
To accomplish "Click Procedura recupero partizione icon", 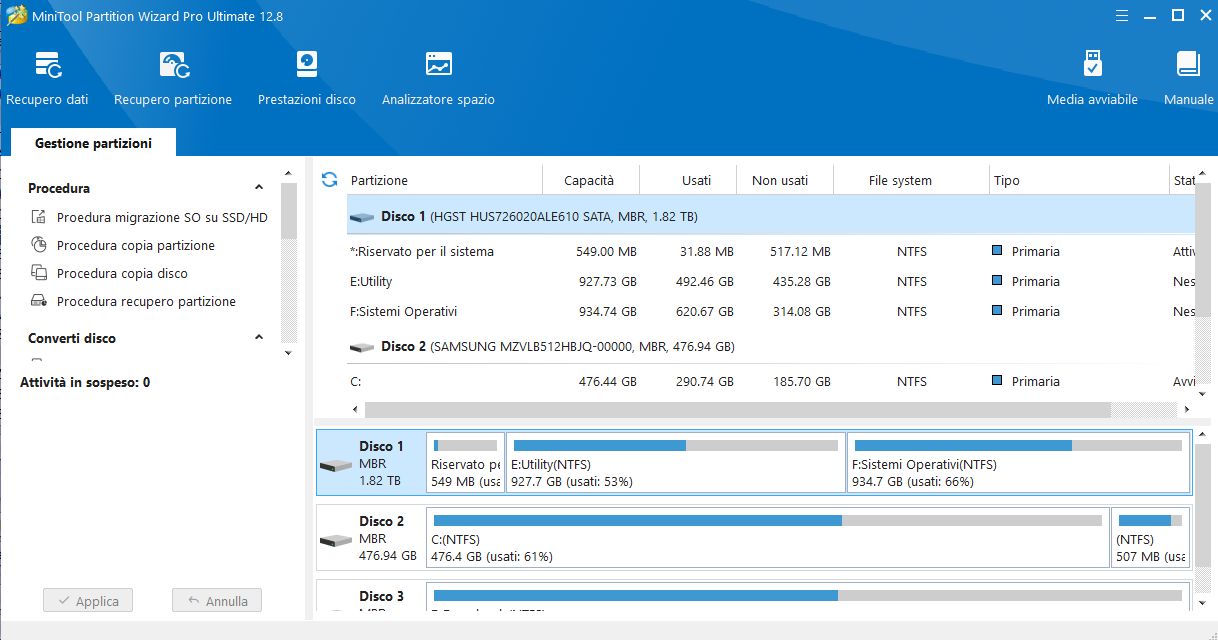I will coord(39,301).
